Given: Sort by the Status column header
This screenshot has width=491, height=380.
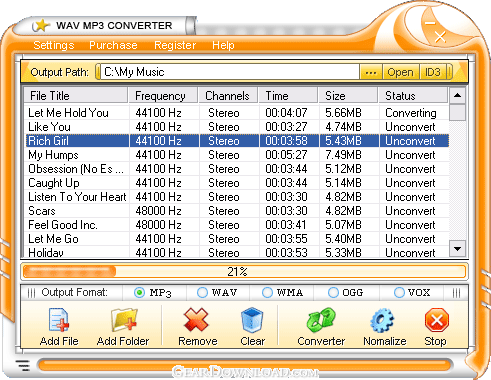Looking at the screenshot, I should (x=413, y=96).
